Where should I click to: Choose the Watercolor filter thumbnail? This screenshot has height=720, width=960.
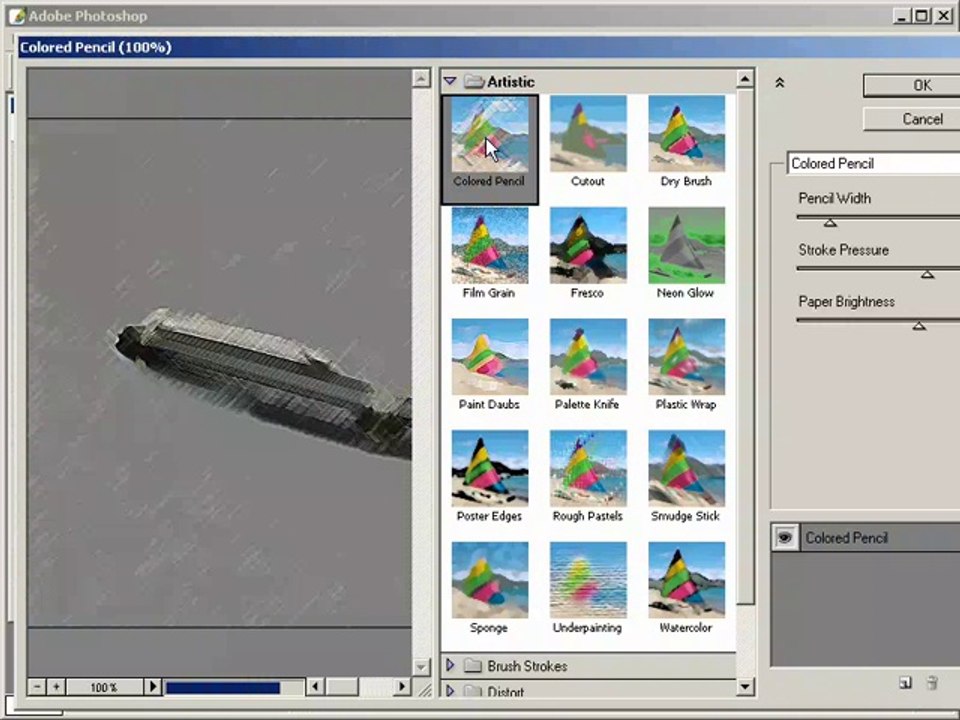686,580
